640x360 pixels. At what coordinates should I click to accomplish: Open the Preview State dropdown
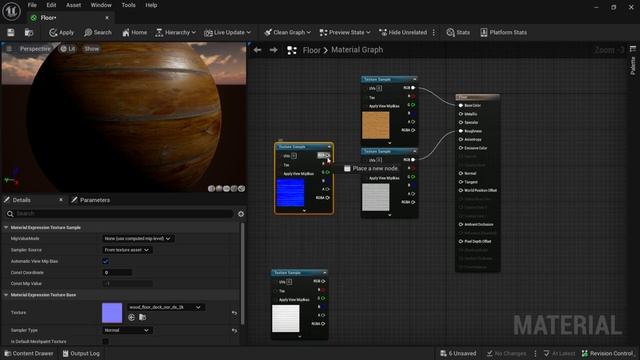[x=345, y=33]
